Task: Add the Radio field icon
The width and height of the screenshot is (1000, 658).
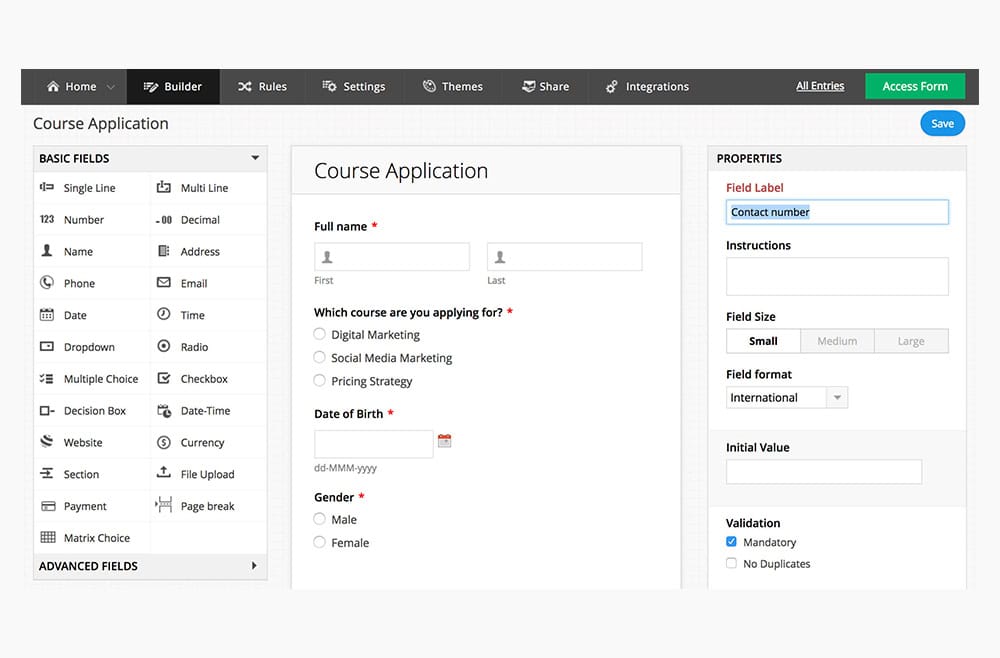Action: [x=164, y=346]
